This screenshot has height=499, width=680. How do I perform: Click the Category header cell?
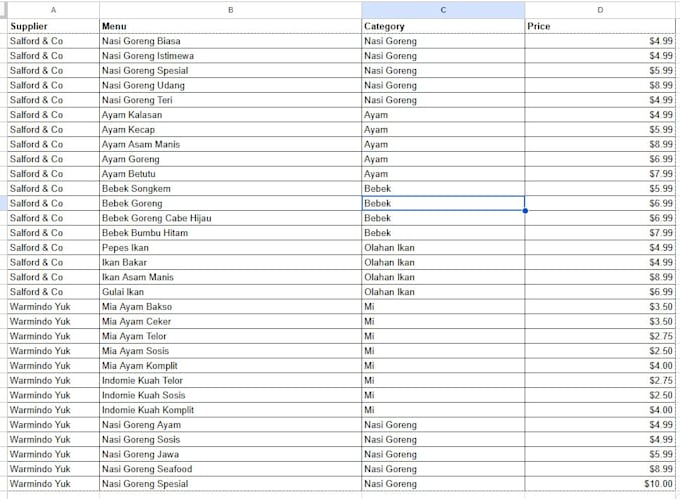point(443,26)
